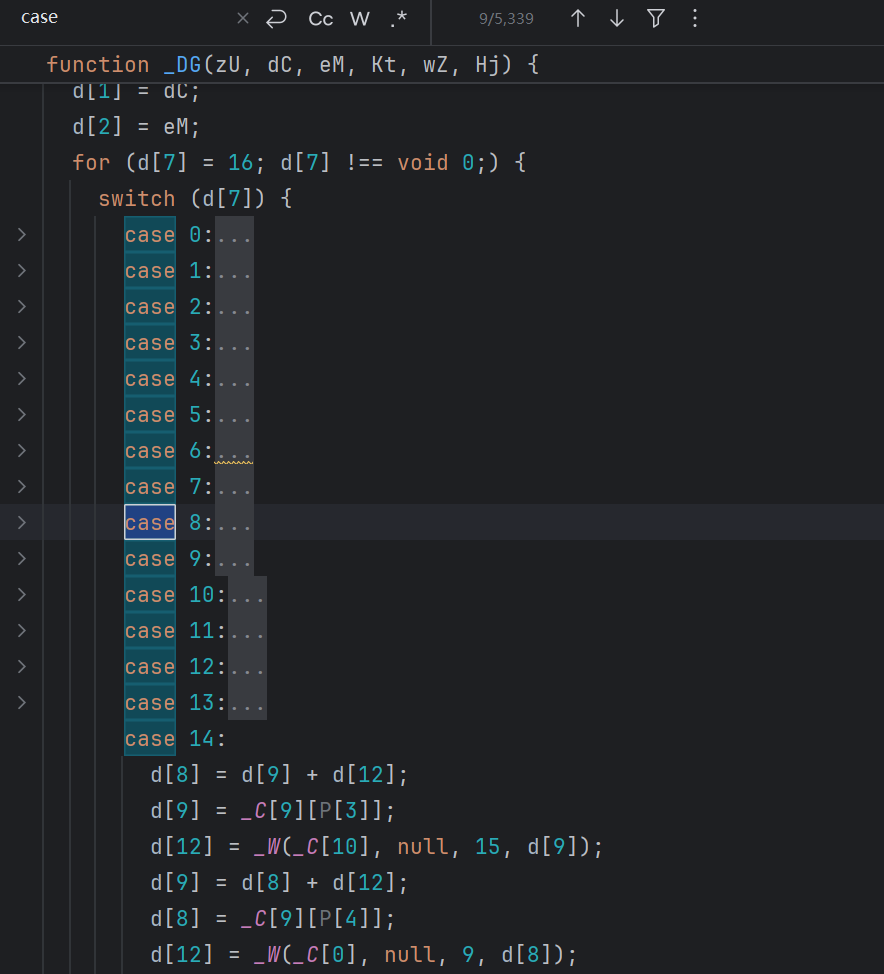Viewport: 884px width, 974px height.
Task: Click the 9/5,339 match counter
Action: (506, 19)
